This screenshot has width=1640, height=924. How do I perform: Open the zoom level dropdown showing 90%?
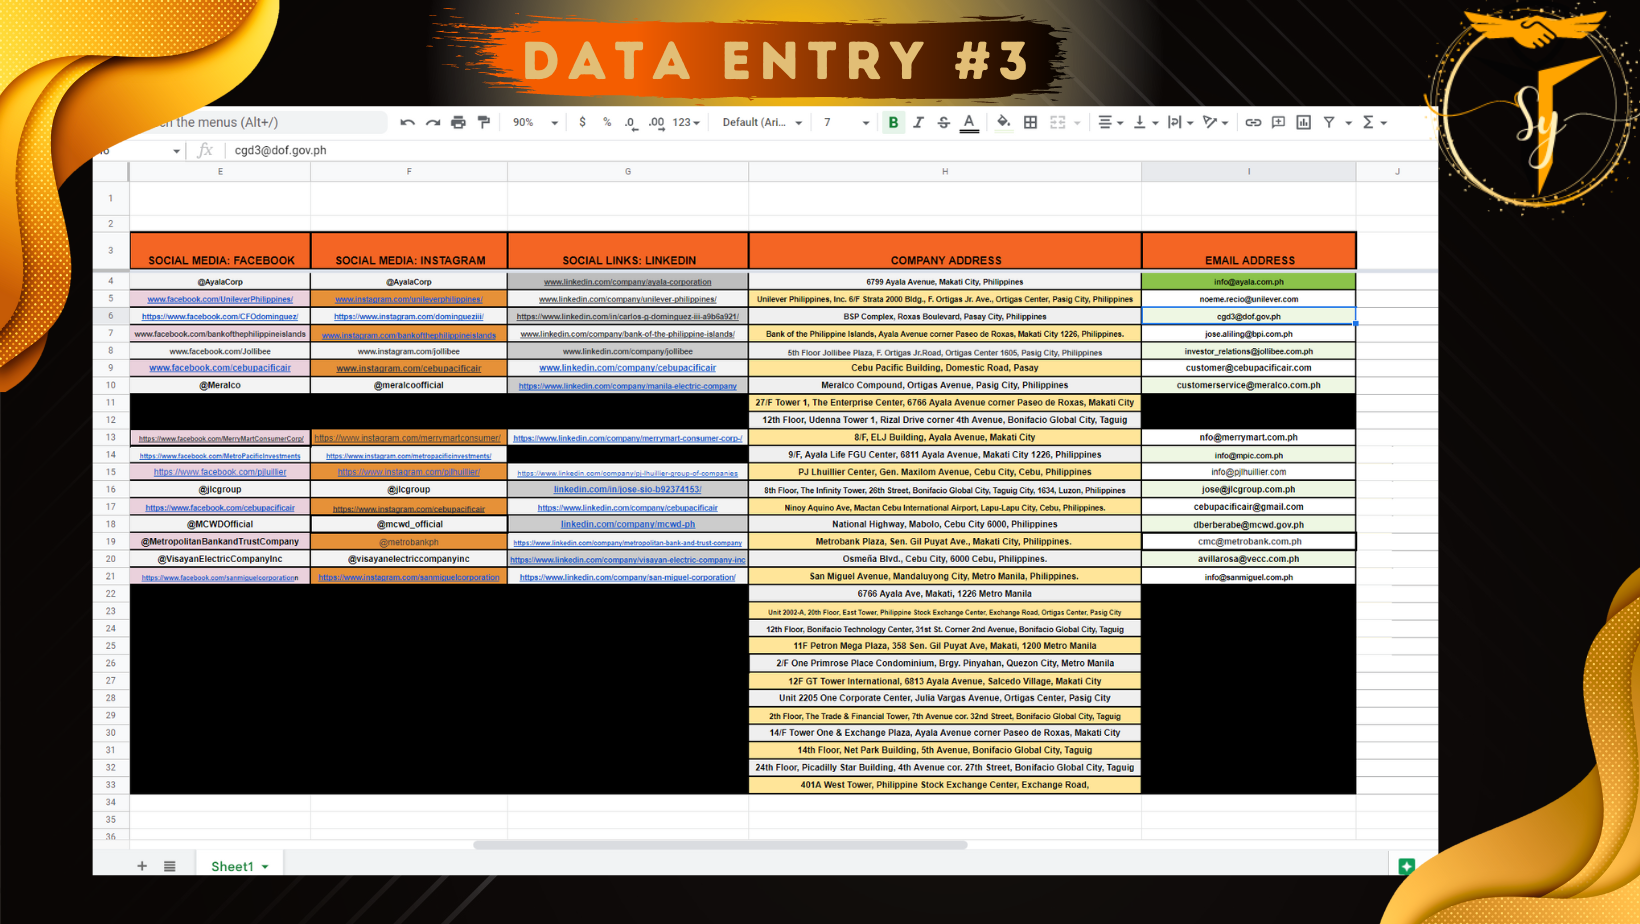coord(535,122)
